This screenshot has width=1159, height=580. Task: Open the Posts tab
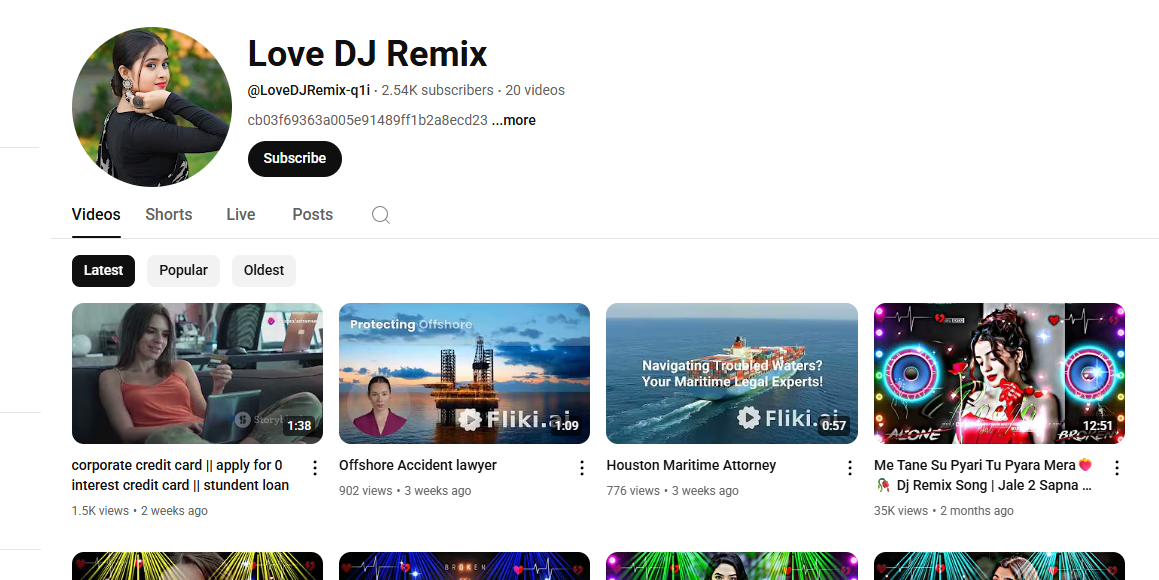pos(313,214)
